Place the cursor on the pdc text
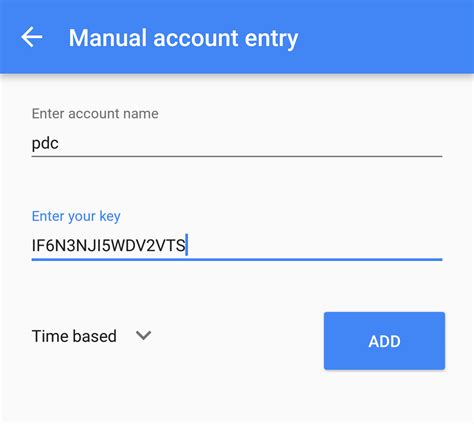Image resolution: width=474 pixels, height=424 pixels. click(45, 144)
